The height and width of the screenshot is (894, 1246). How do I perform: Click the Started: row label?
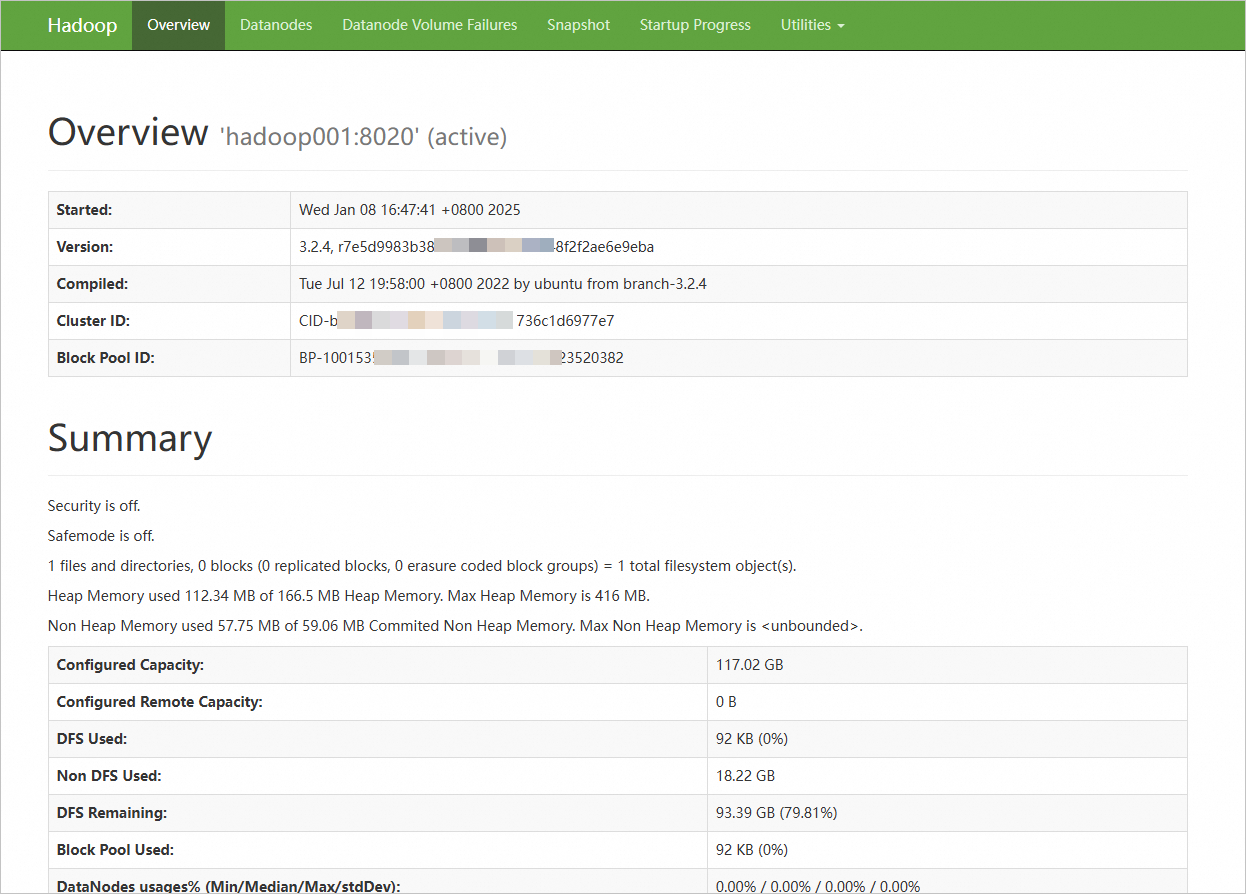click(85, 210)
